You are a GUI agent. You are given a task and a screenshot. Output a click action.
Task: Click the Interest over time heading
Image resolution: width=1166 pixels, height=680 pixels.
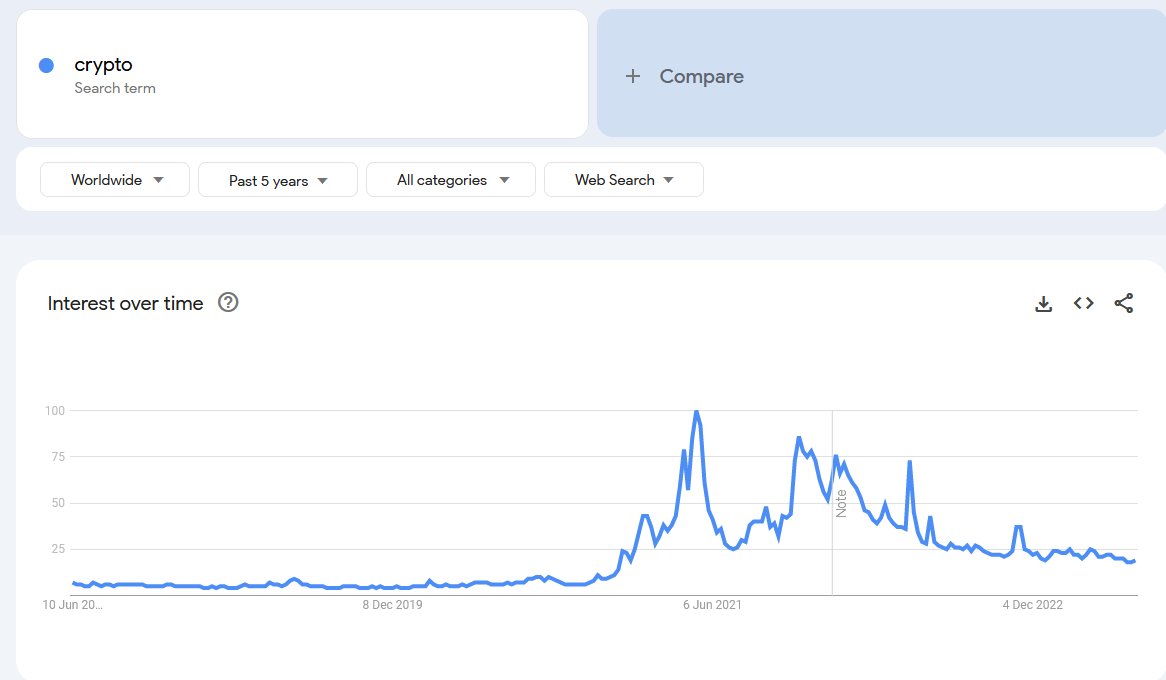125,303
